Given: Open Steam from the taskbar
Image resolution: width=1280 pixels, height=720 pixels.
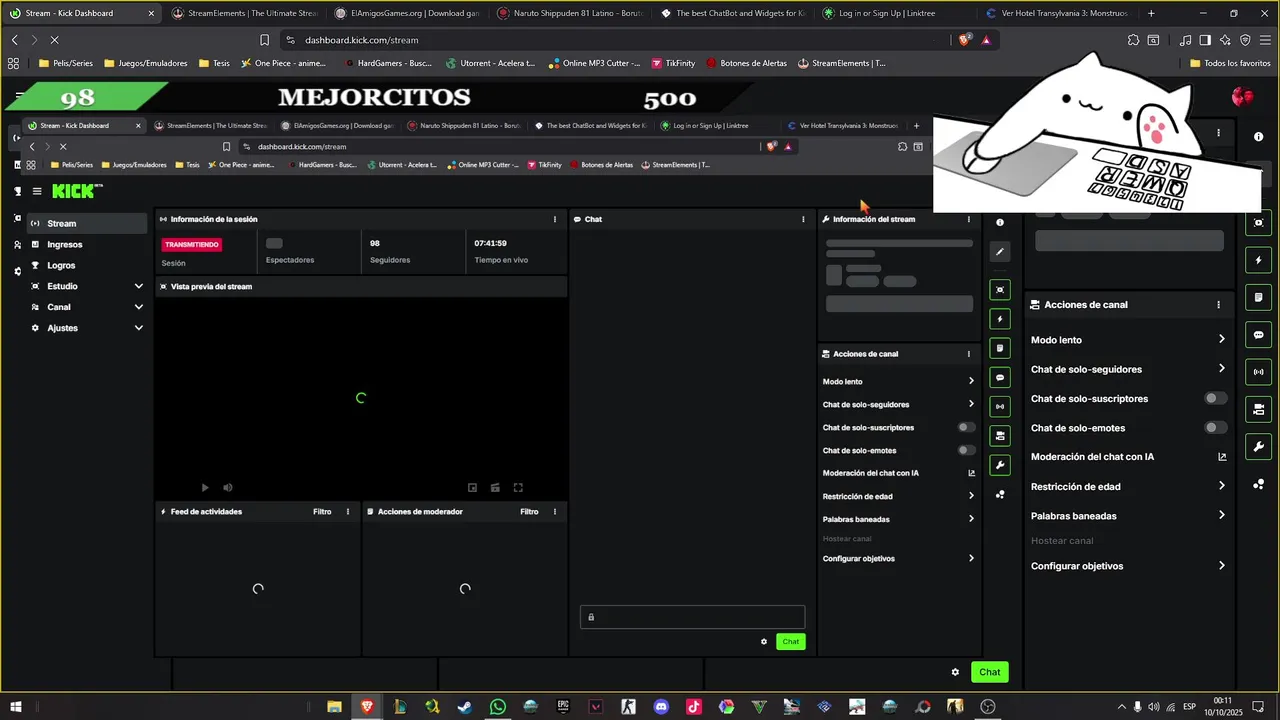Looking at the screenshot, I should coord(465,707).
